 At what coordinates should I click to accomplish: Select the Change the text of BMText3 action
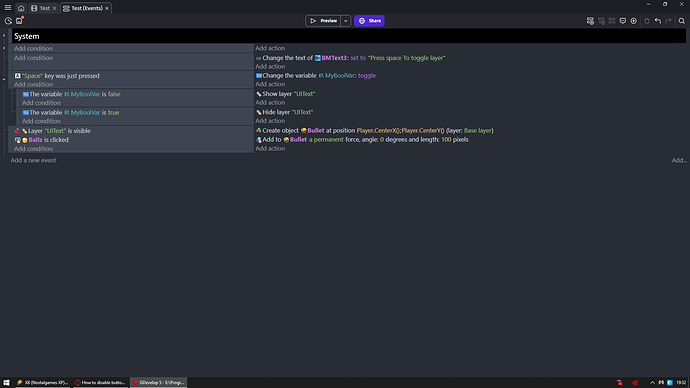point(350,58)
